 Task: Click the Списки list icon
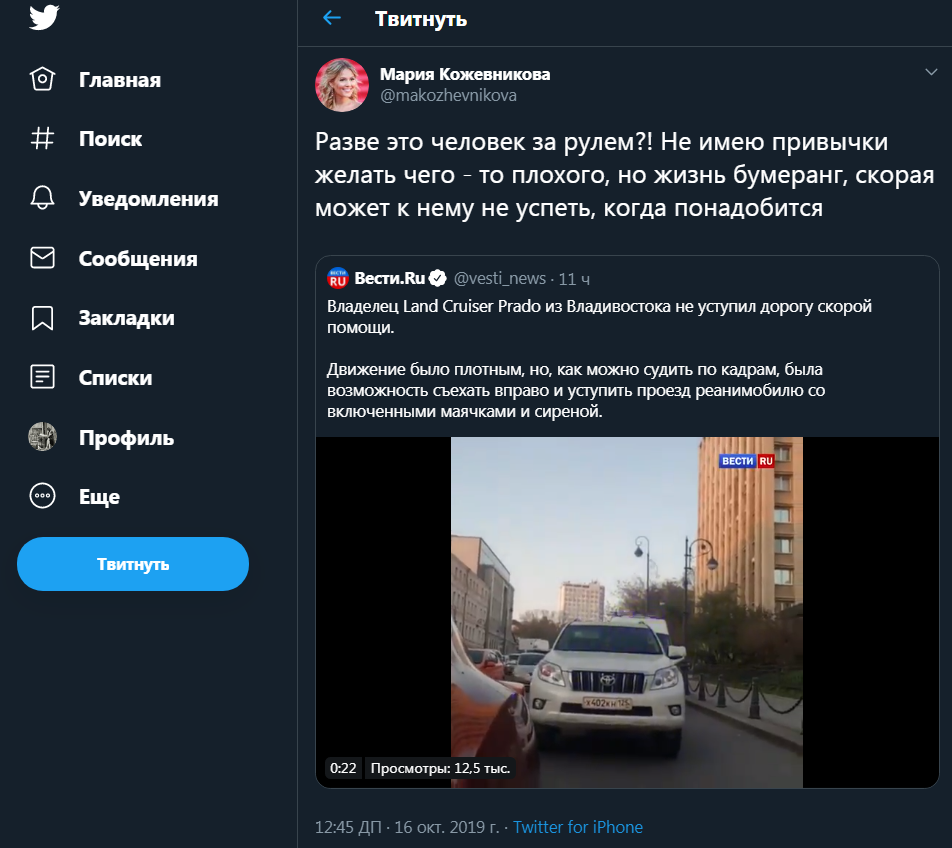click(42, 377)
